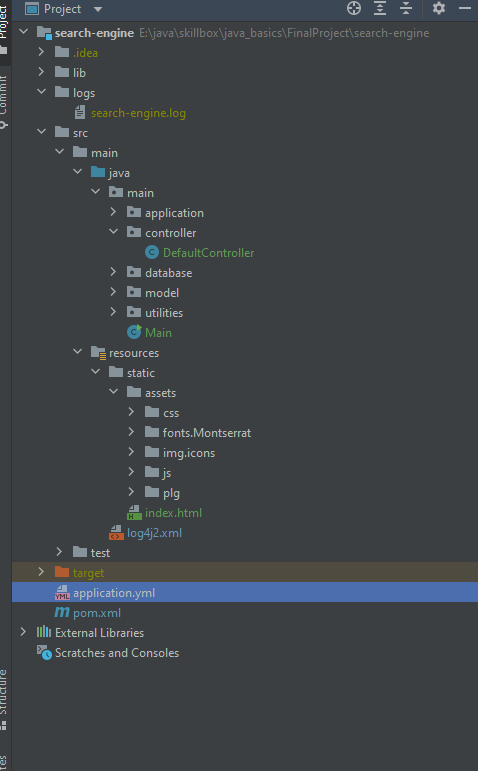
Task: Click the DefaultController class icon
Action: click(151, 252)
